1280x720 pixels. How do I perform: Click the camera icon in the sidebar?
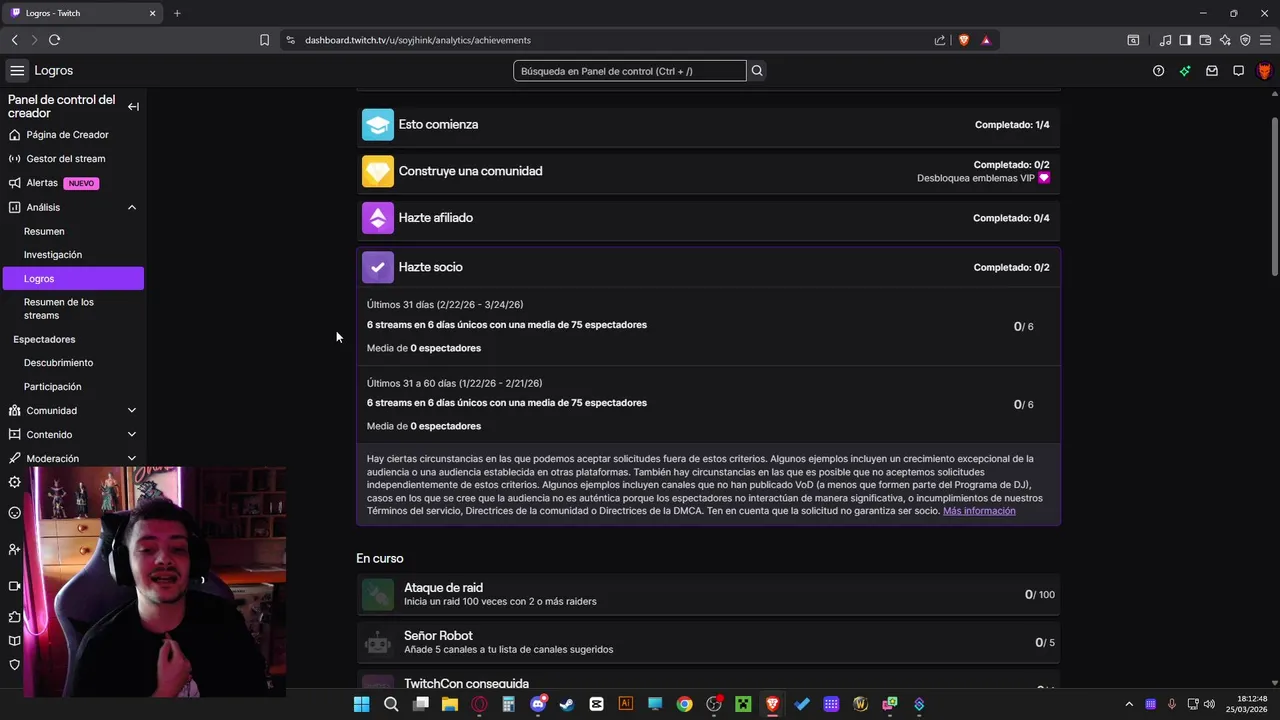[x=14, y=586]
